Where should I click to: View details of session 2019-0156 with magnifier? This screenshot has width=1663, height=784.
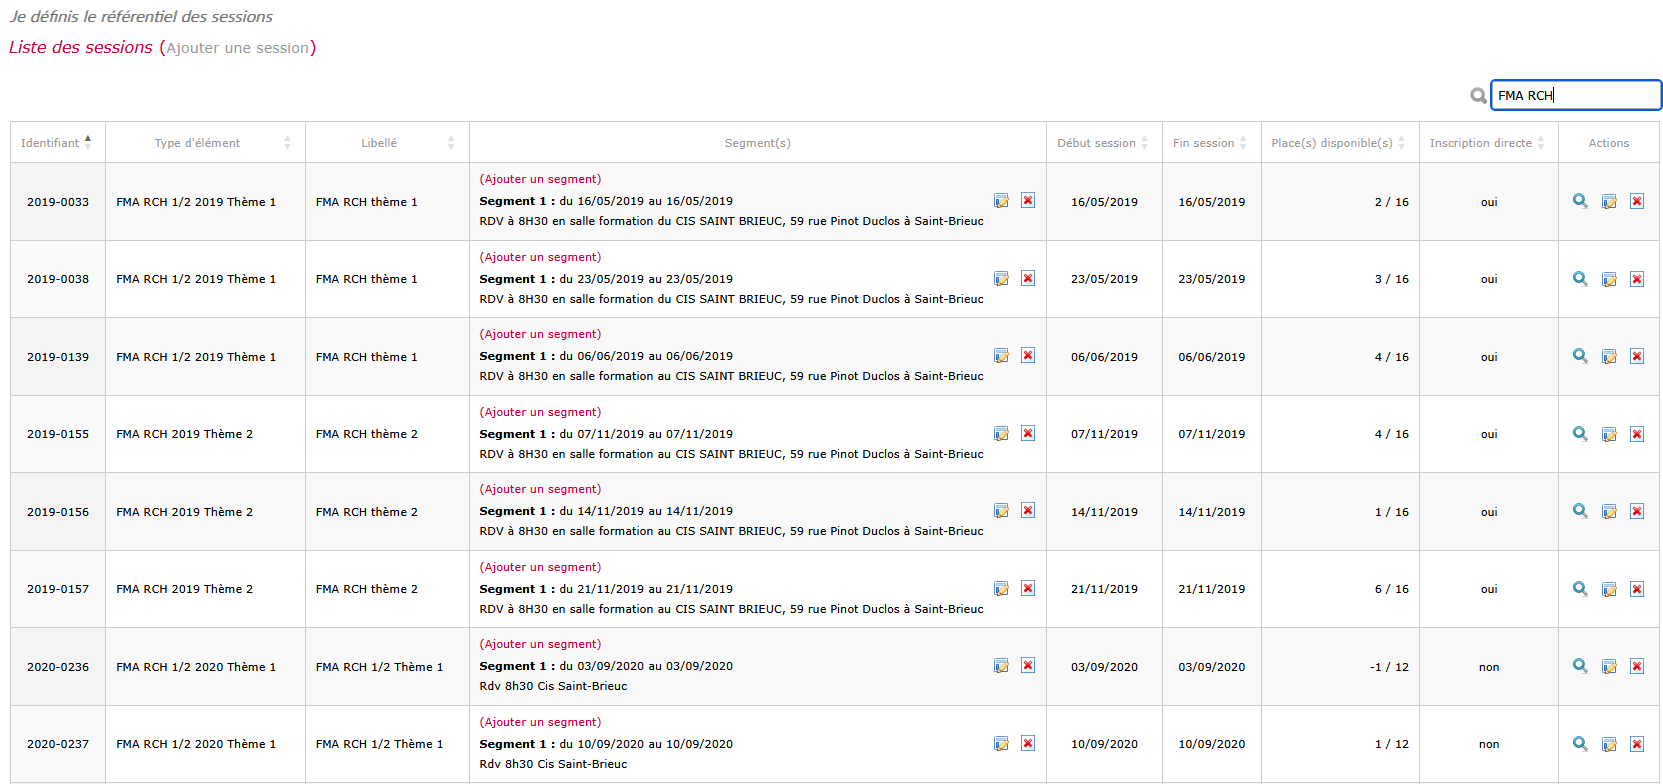1580,511
